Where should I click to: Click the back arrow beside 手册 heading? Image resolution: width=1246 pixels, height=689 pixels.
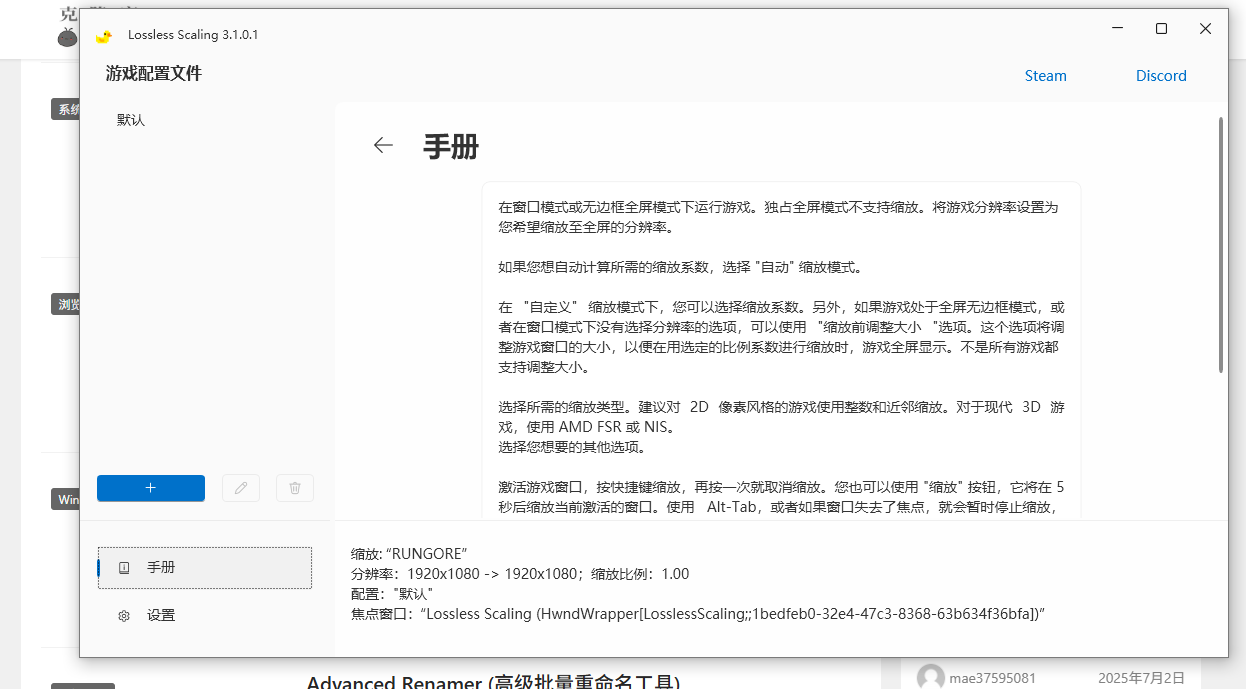pyautogui.click(x=383, y=146)
